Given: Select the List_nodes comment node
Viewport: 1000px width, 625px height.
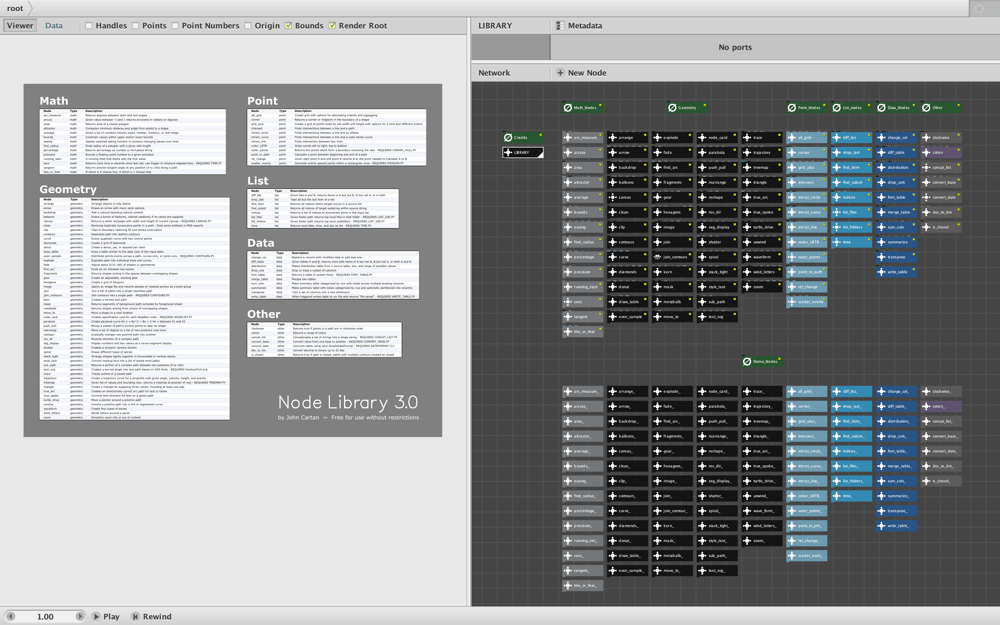Looking at the screenshot, I should (x=851, y=108).
